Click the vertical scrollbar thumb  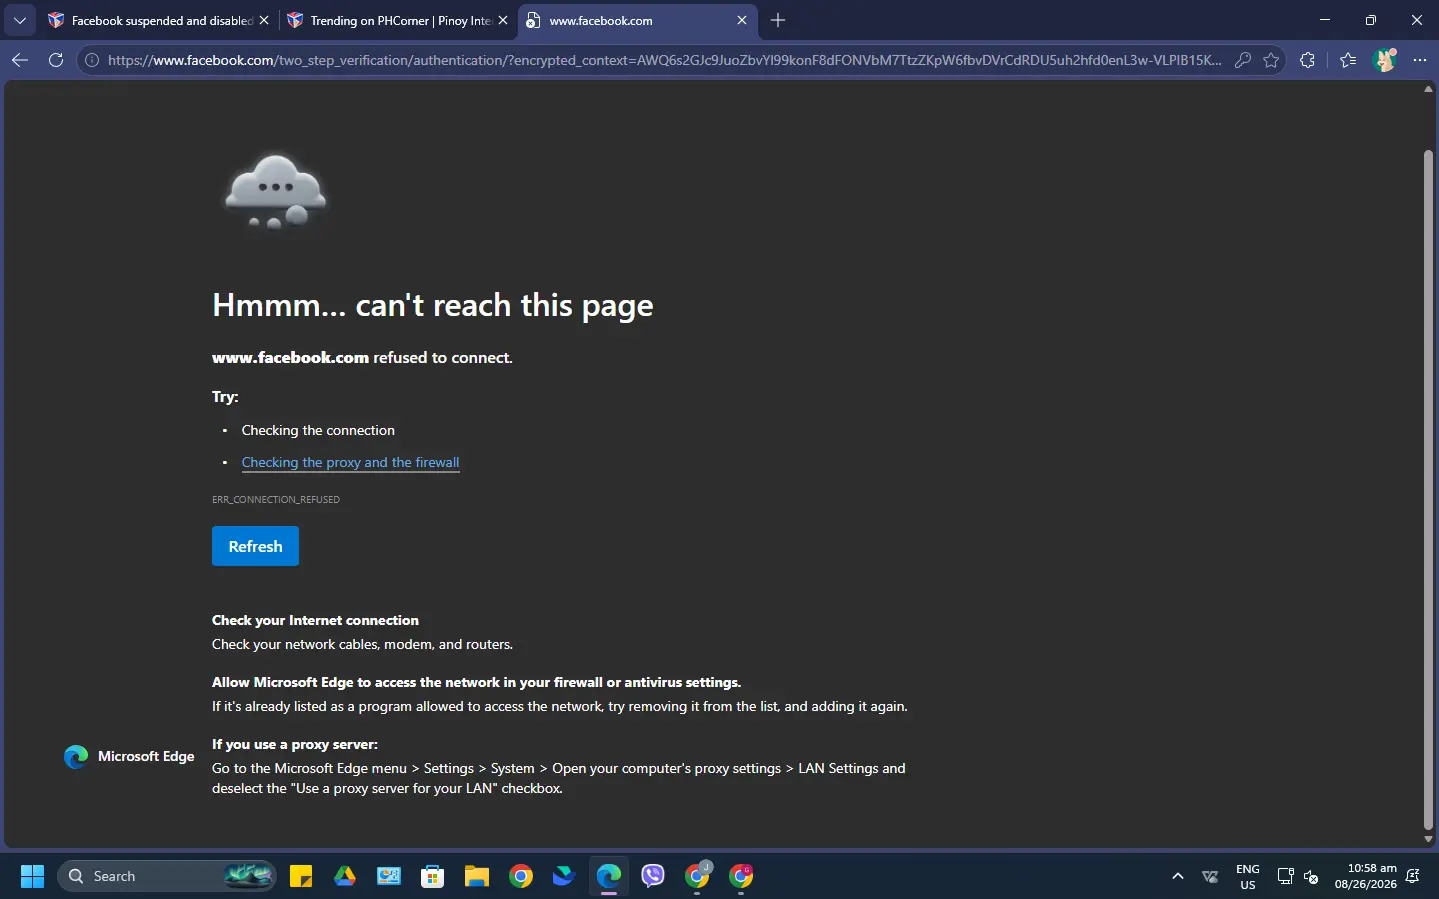click(x=1428, y=490)
